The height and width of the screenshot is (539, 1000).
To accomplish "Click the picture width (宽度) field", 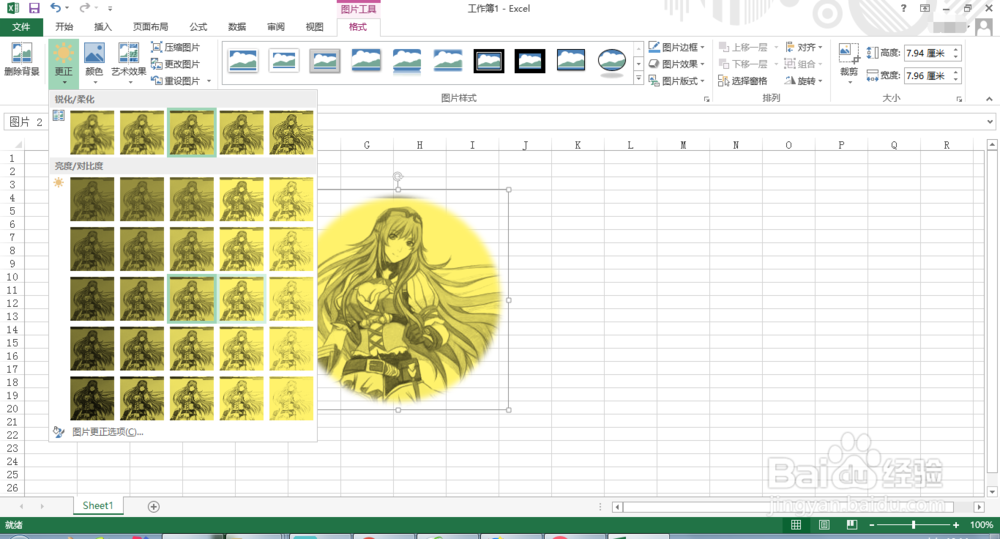I will point(928,75).
